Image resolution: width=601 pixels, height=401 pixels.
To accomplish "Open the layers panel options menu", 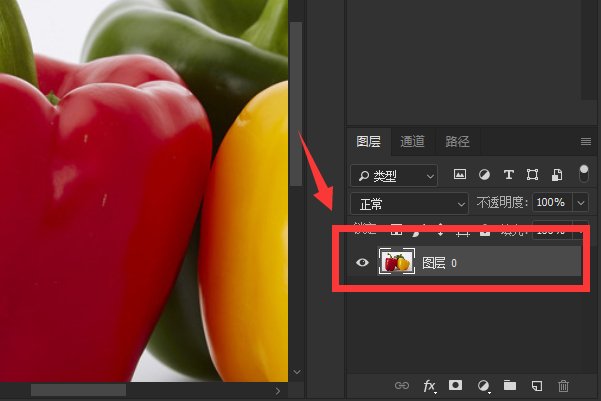I will pyautogui.click(x=586, y=141).
